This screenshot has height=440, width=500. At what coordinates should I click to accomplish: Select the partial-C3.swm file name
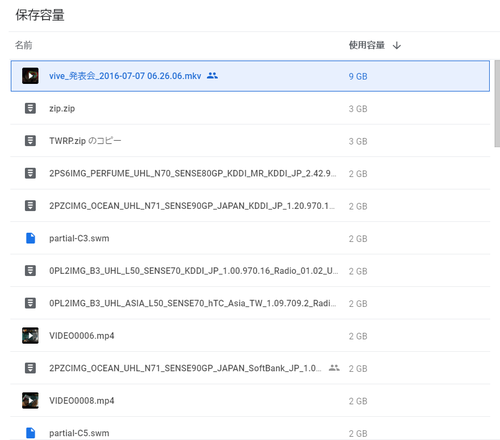pos(79,238)
